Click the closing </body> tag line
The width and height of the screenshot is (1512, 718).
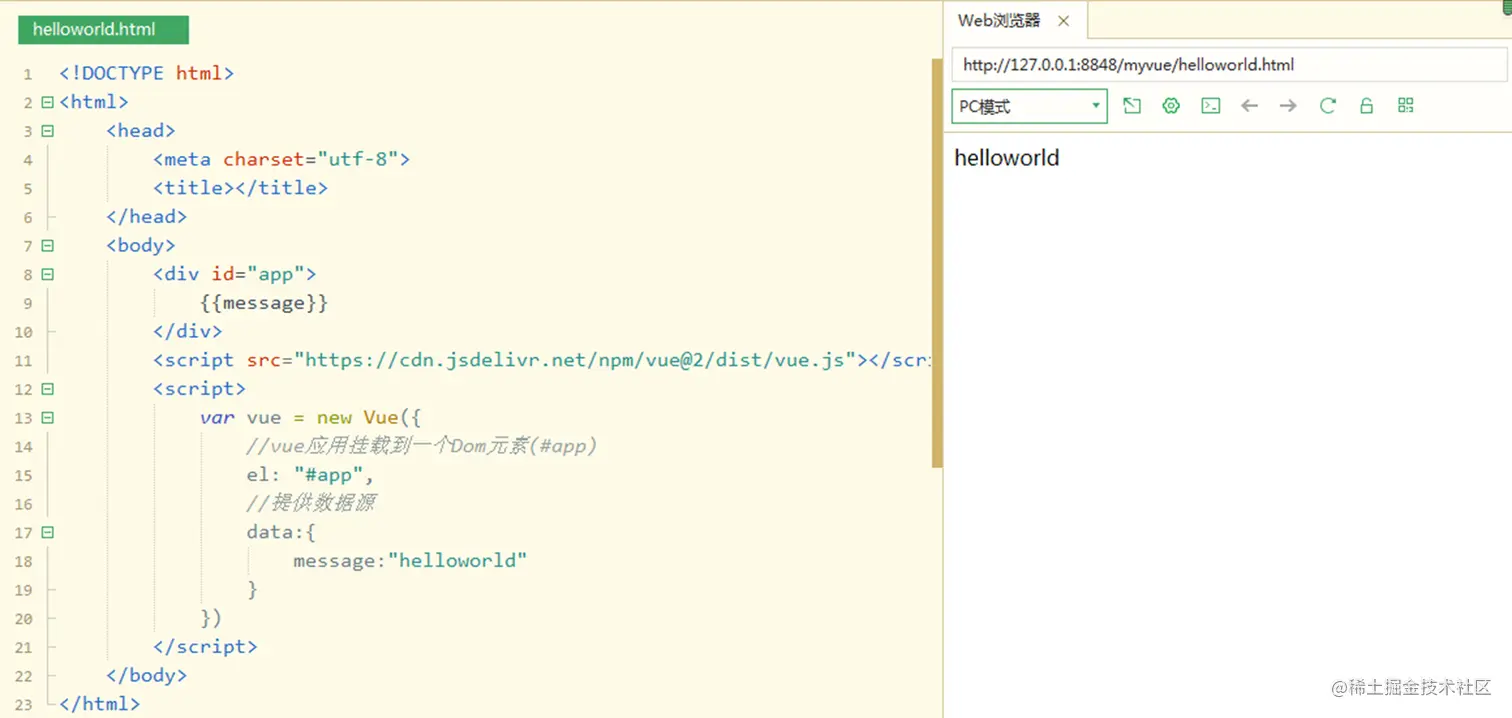pyautogui.click(x=146, y=676)
